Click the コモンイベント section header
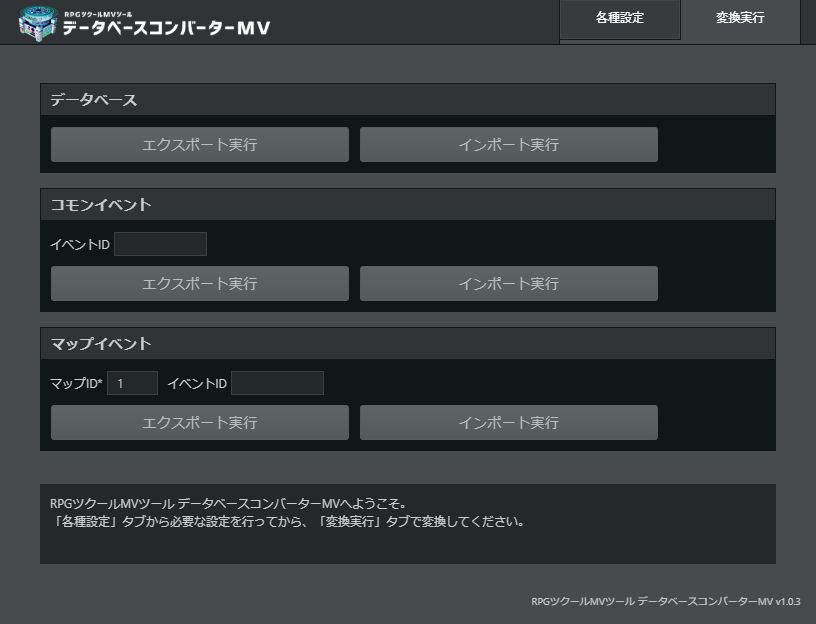The width and height of the screenshot is (816, 624). pos(407,205)
